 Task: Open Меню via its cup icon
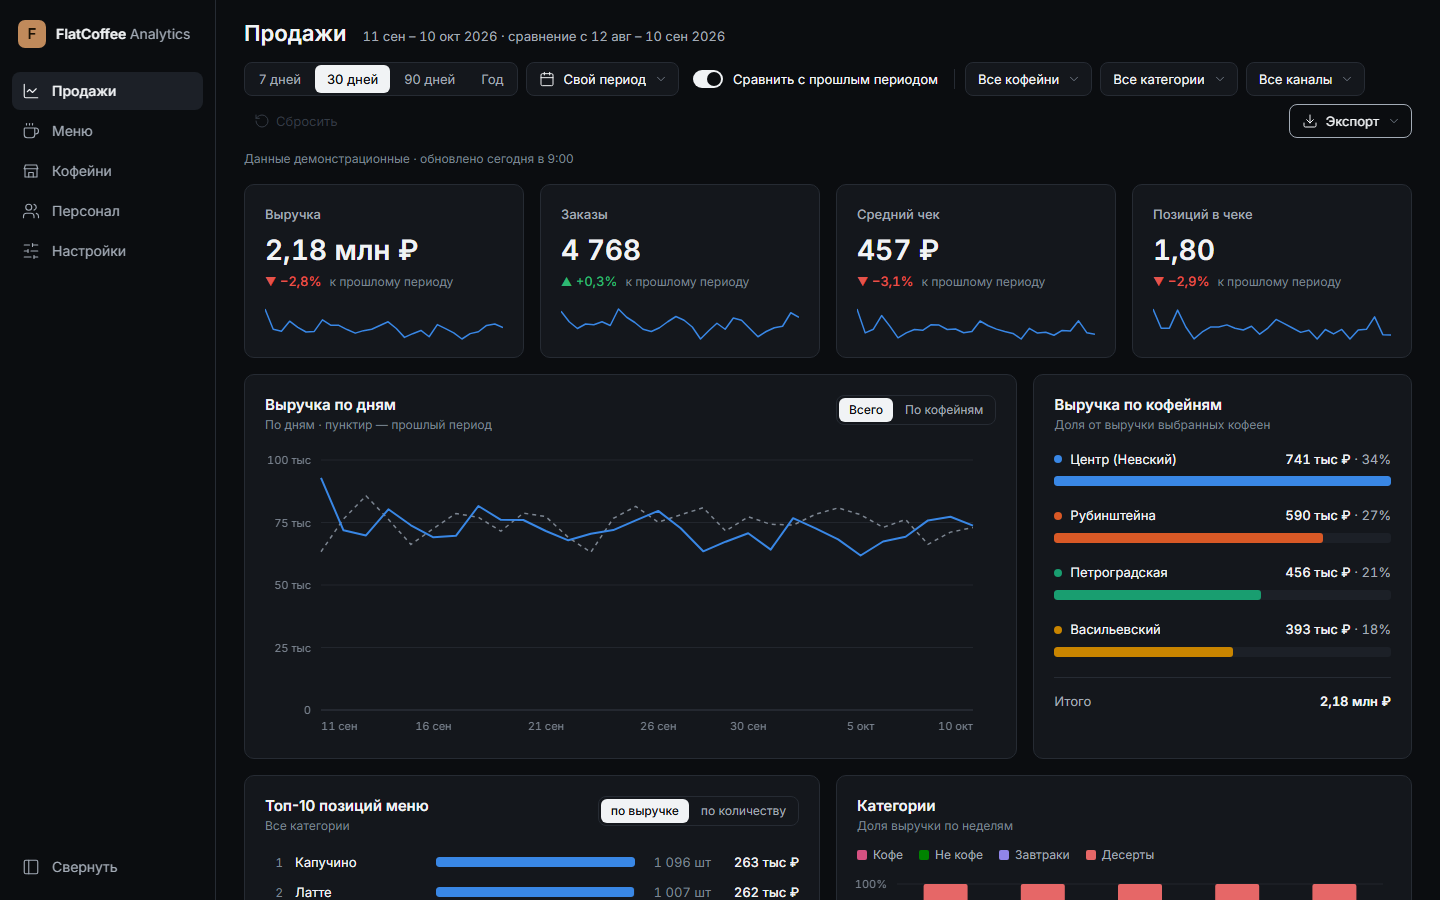coord(31,131)
